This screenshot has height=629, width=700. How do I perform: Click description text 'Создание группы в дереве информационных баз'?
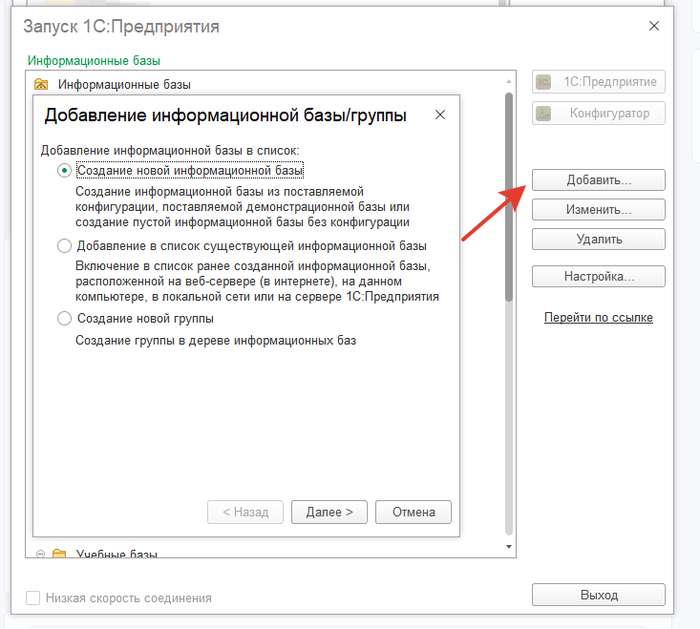[216, 341]
